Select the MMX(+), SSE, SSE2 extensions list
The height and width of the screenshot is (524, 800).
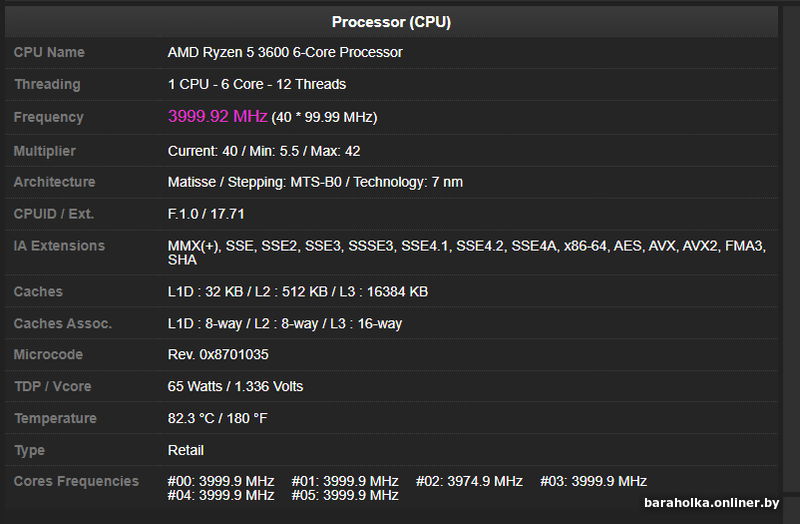pyautogui.click(x=467, y=253)
